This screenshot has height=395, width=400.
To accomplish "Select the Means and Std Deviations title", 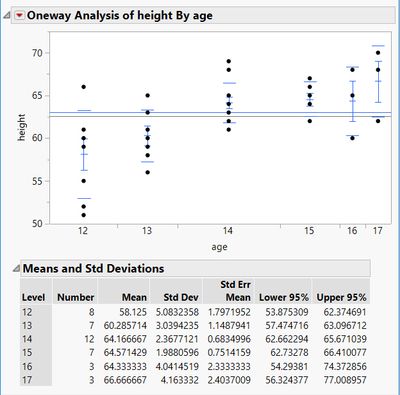I will 93,268.
